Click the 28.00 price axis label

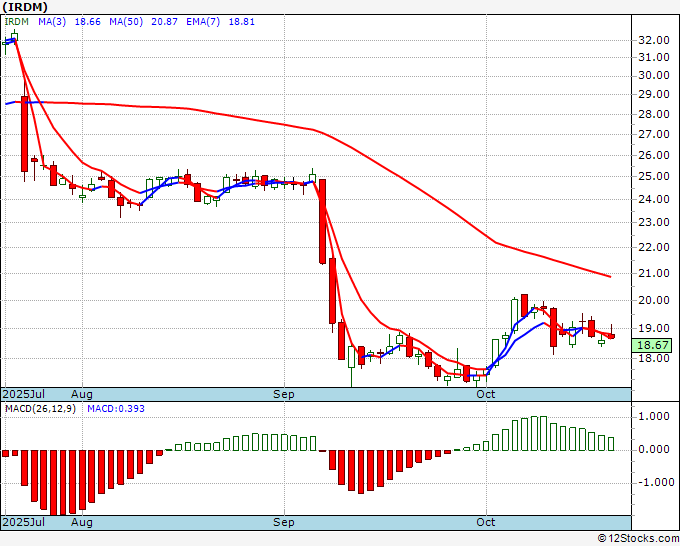coord(654,114)
